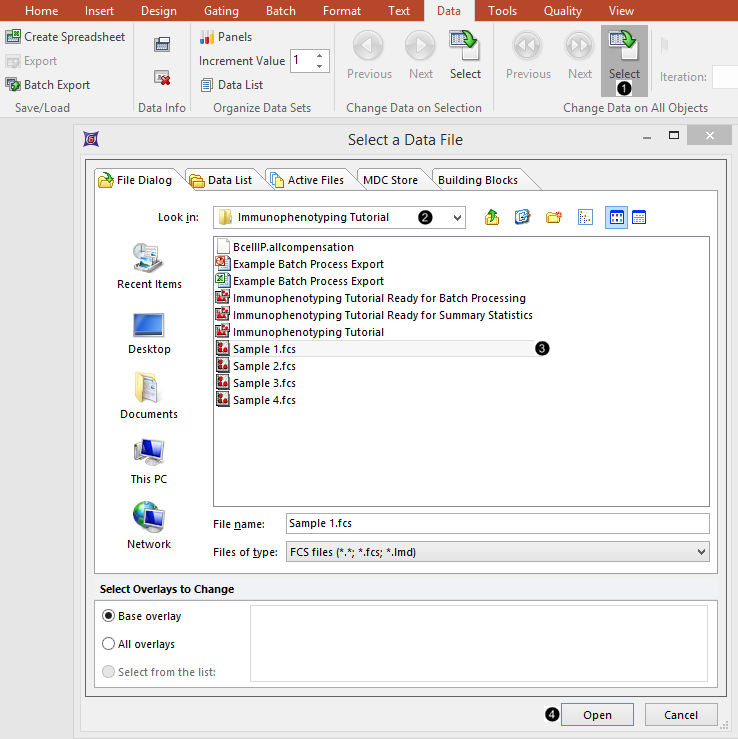Switch to details view icon

tap(639, 217)
